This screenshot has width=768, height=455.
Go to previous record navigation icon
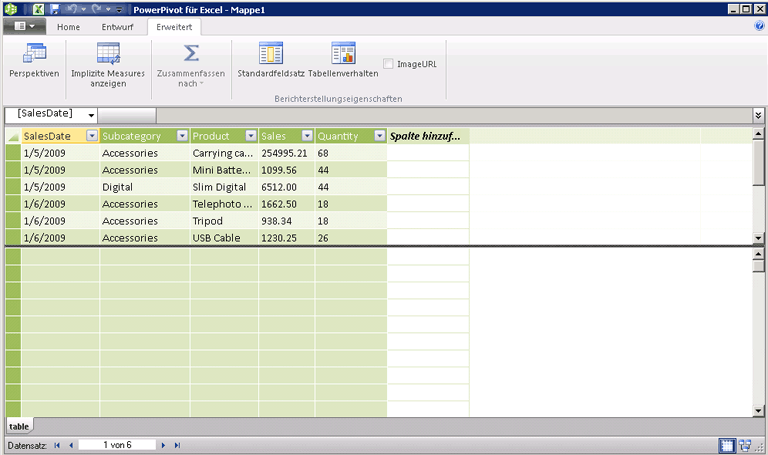pyautogui.click(x=72, y=445)
